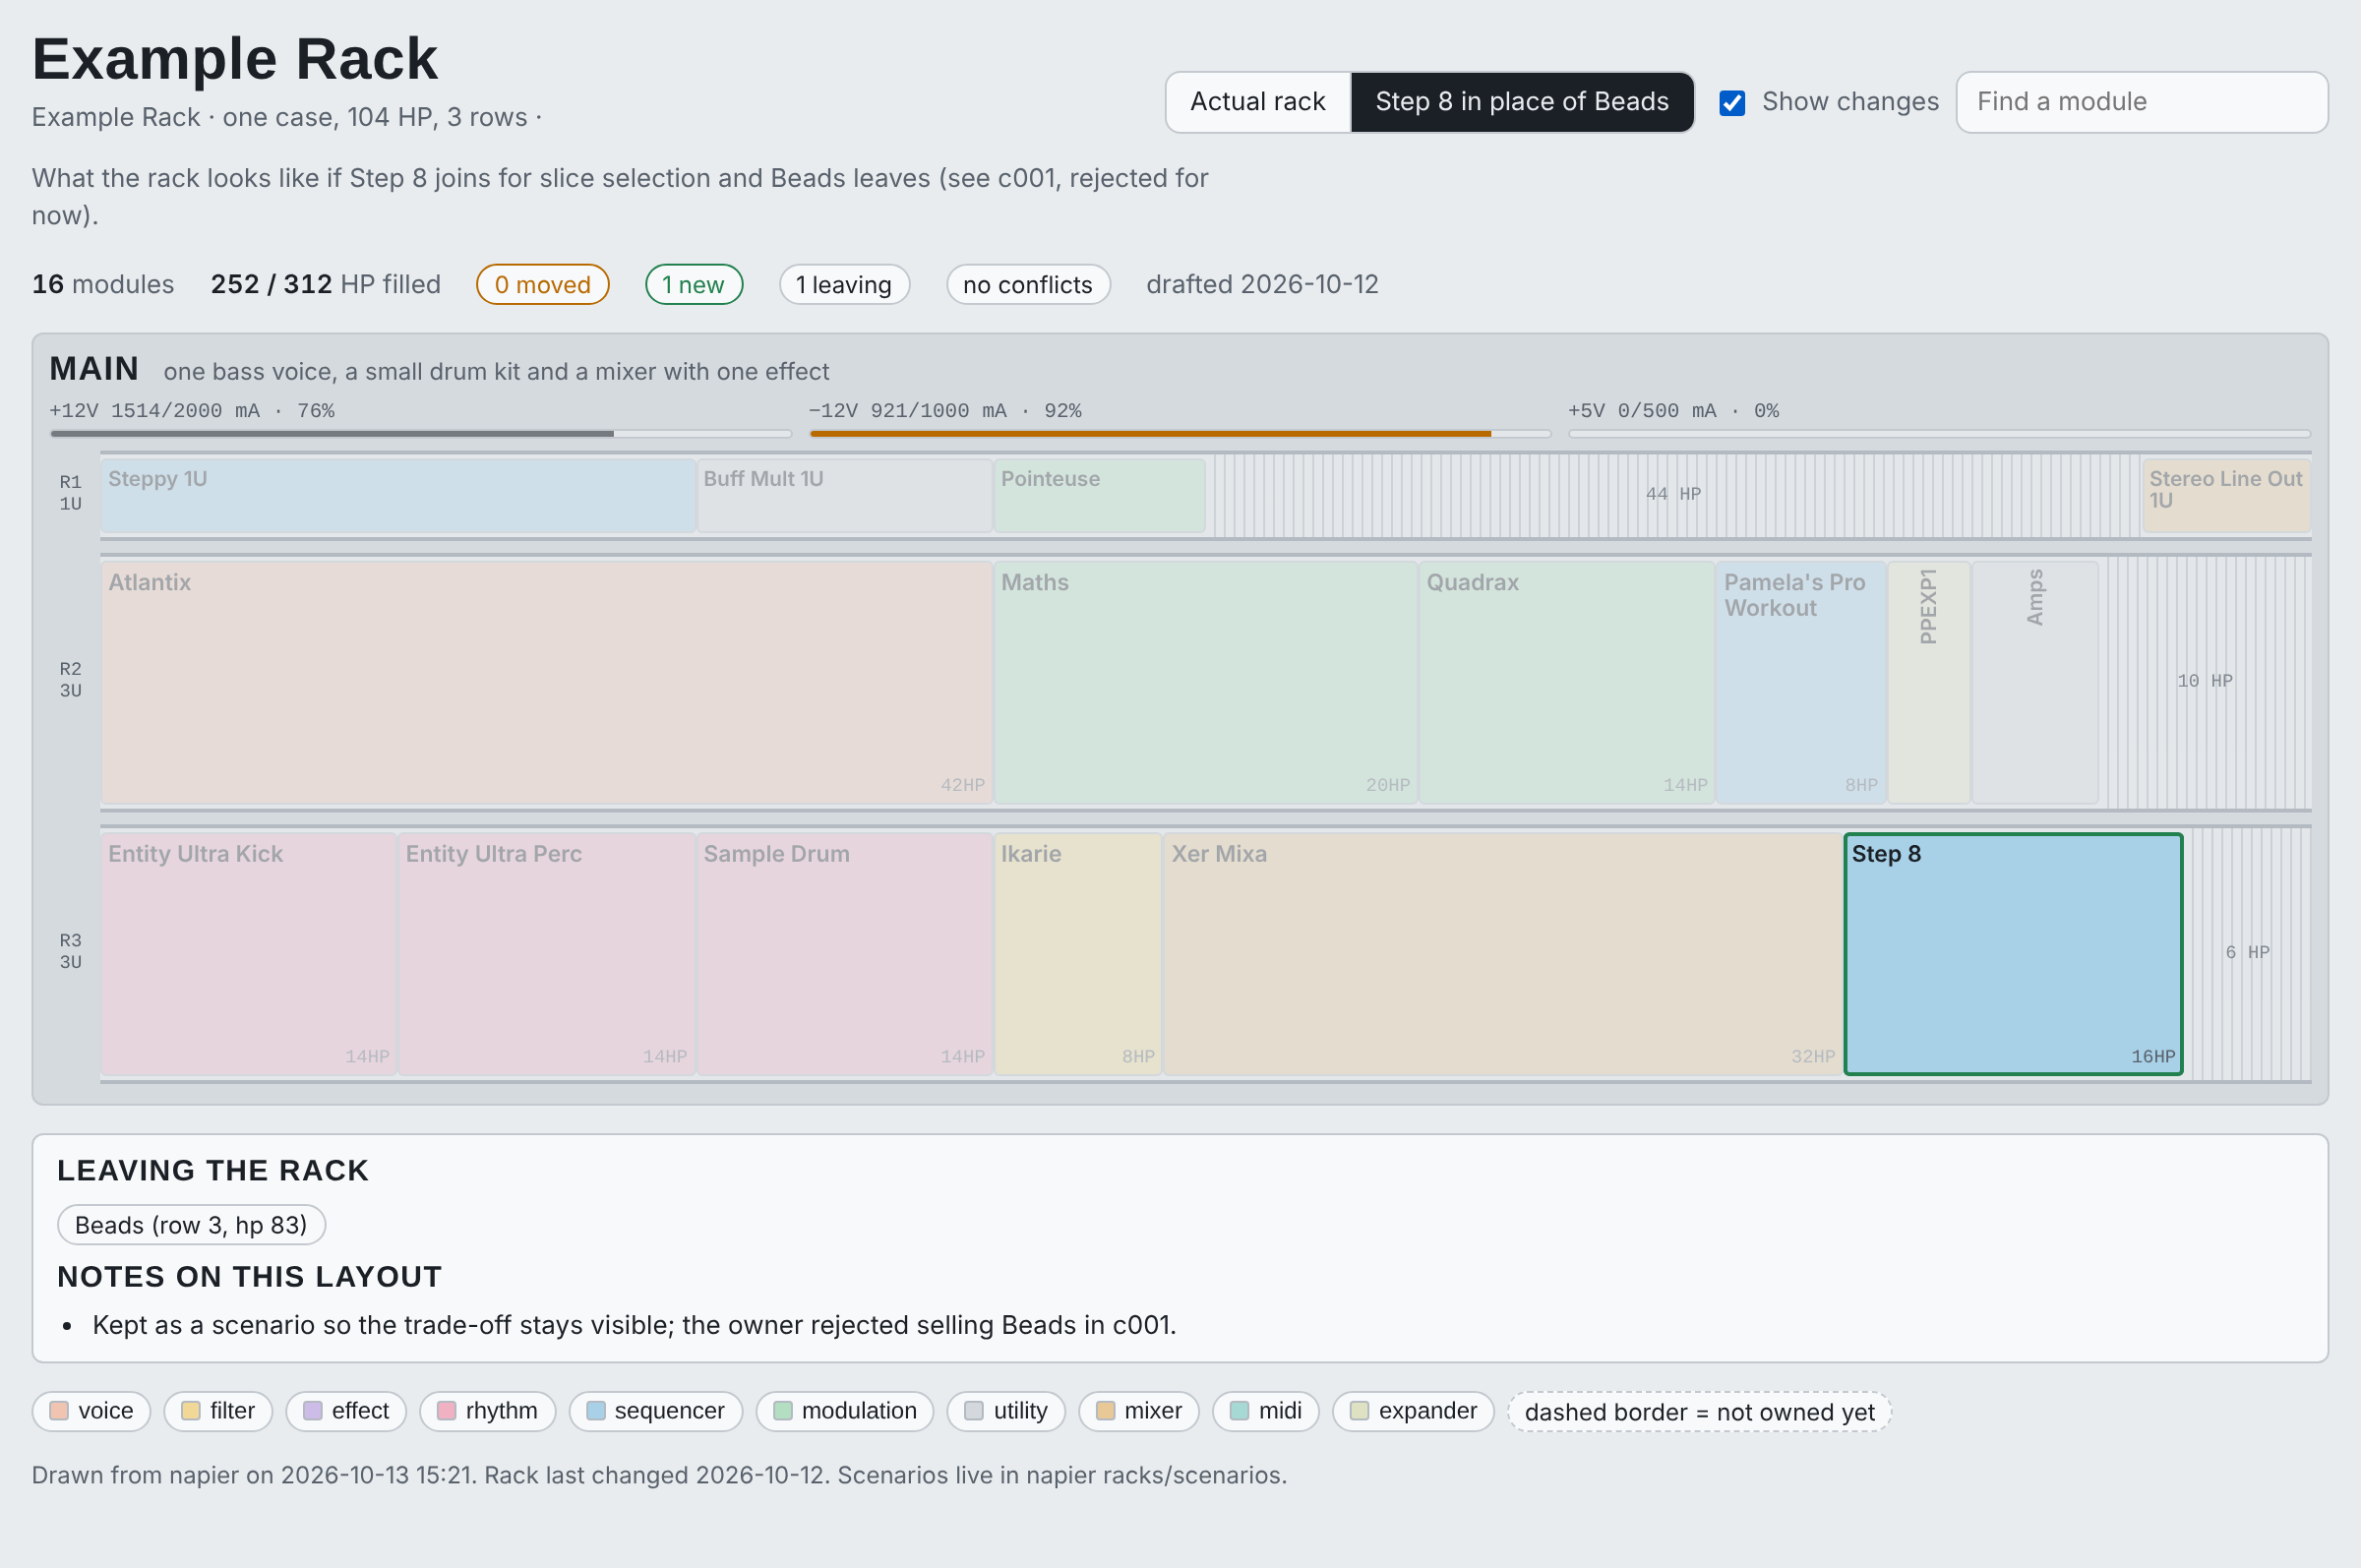This screenshot has width=2361, height=1568.
Task: Click the 1 leaving badge
Action: tap(844, 285)
